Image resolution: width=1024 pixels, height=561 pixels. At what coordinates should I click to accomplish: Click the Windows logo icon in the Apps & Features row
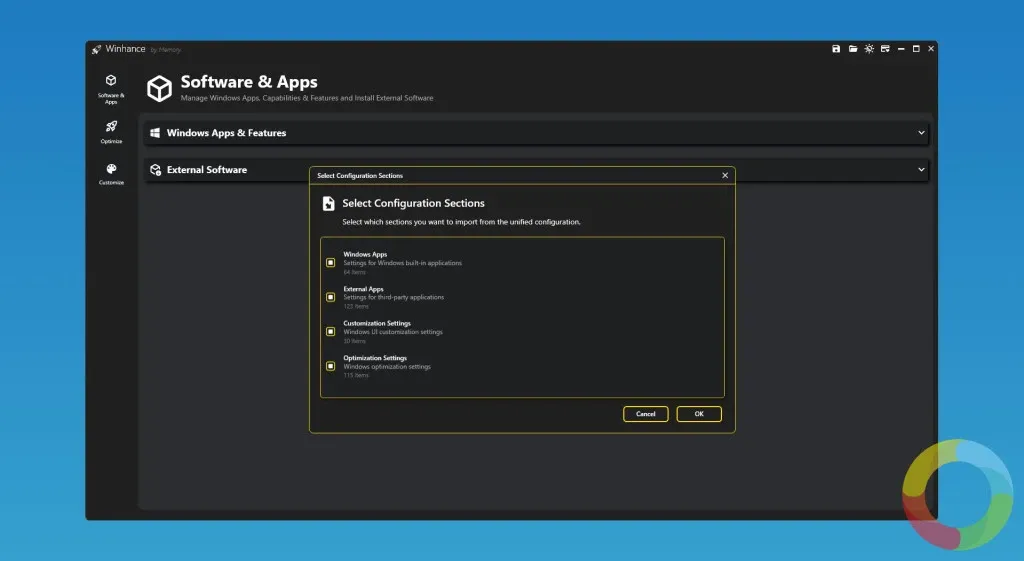click(x=155, y=133)
